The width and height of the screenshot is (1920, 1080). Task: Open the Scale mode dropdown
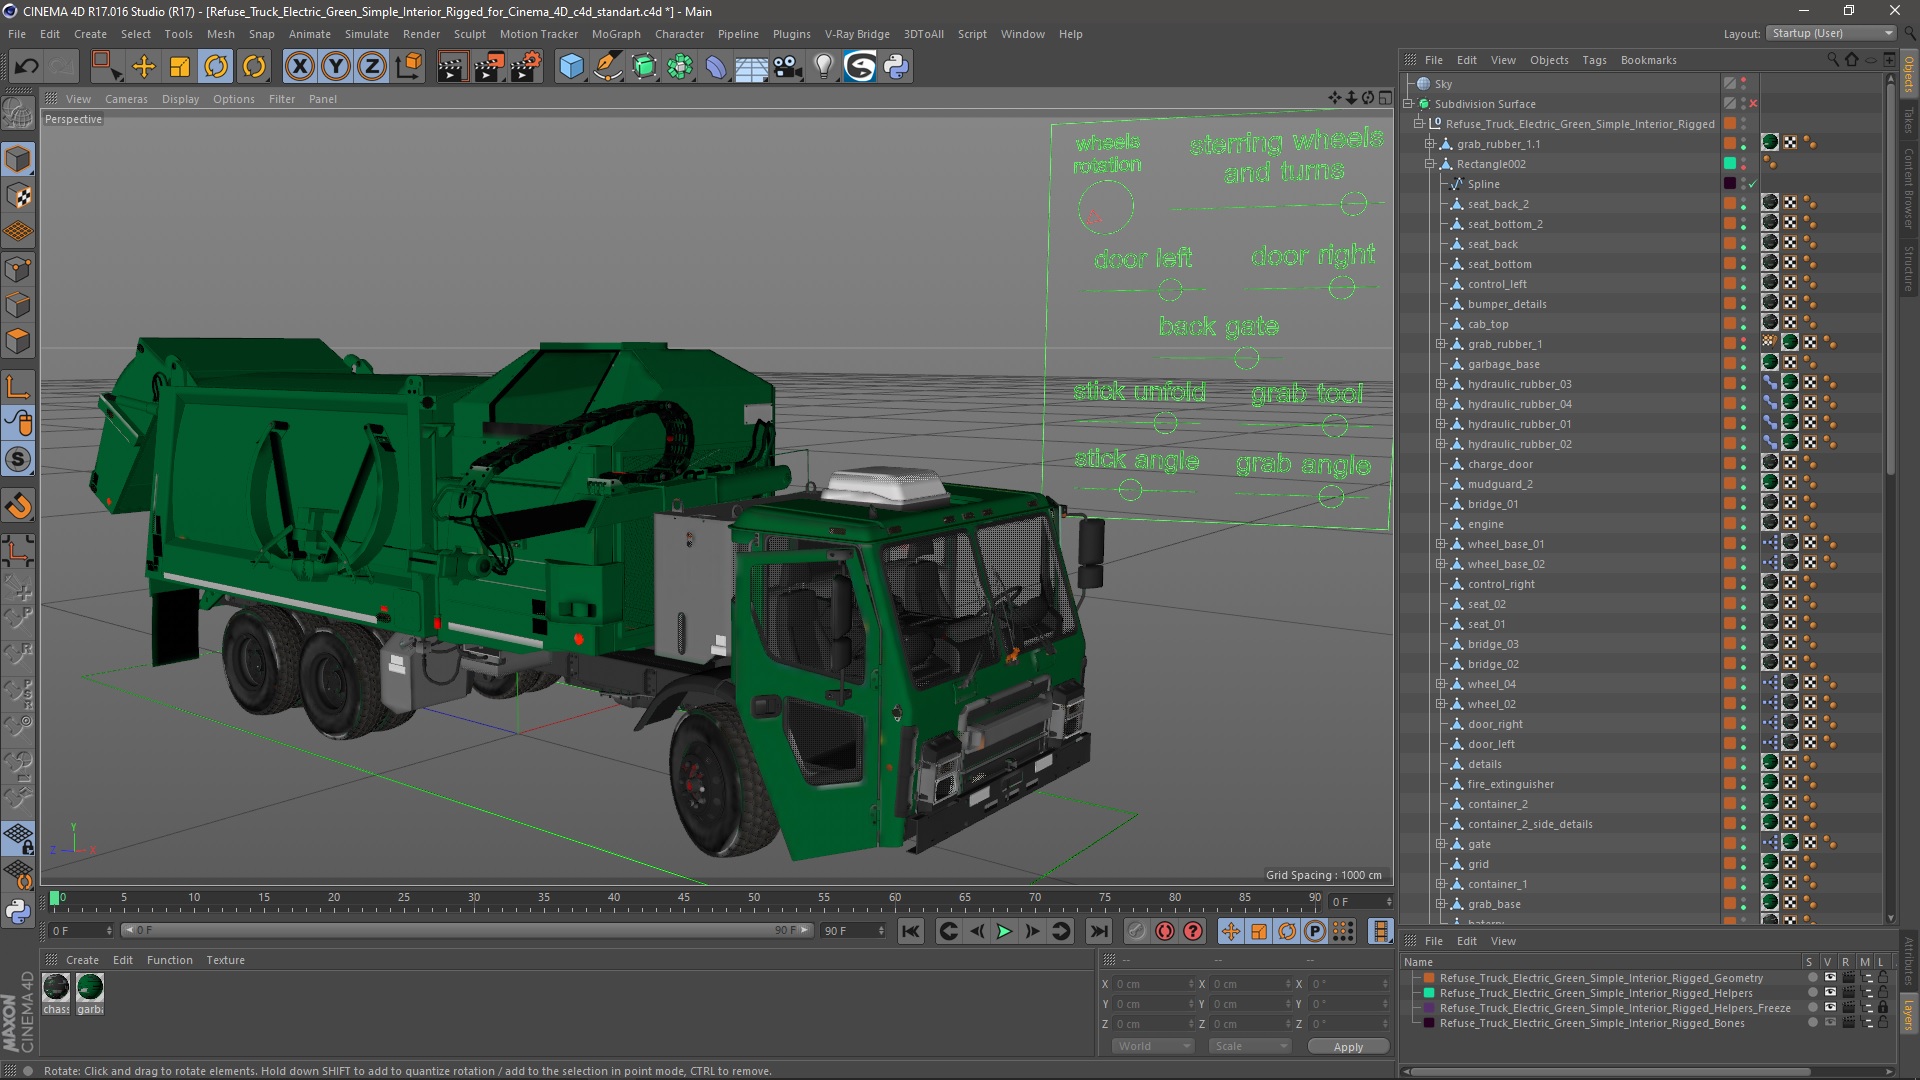pyautogui.click(x=1249, y=1046)
